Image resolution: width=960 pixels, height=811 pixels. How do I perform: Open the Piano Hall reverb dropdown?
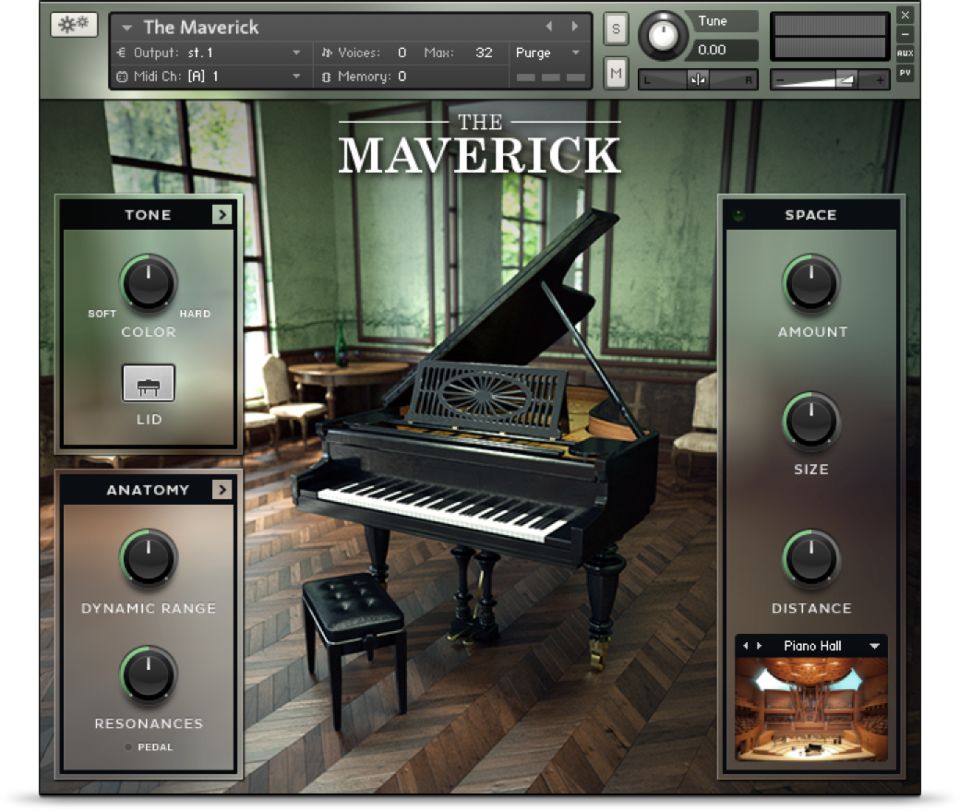pos(874,647)
